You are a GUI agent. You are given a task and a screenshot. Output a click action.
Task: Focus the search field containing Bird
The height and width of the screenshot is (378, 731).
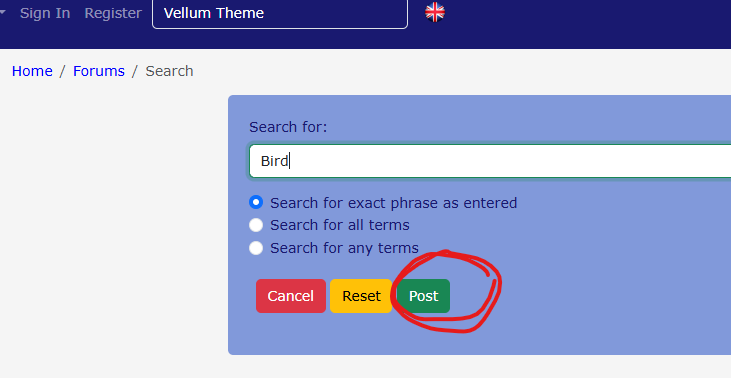coord(490,161)
